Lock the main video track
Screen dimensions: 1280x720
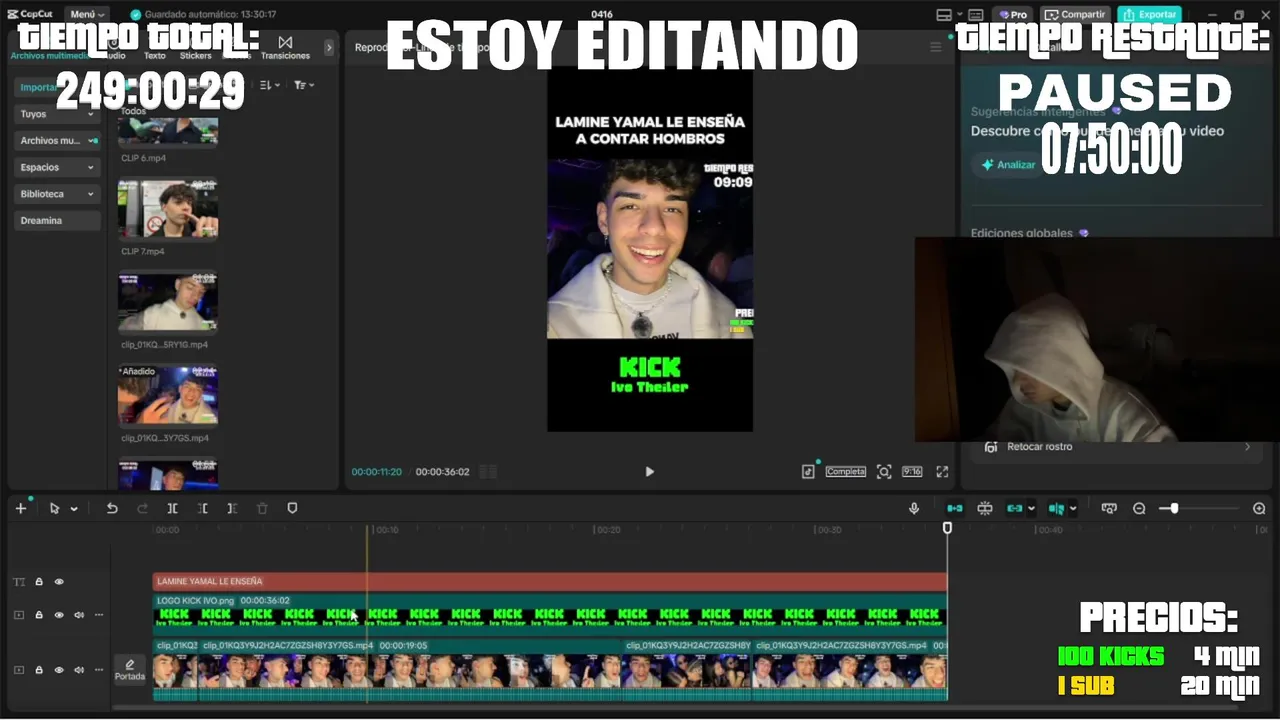39,670
